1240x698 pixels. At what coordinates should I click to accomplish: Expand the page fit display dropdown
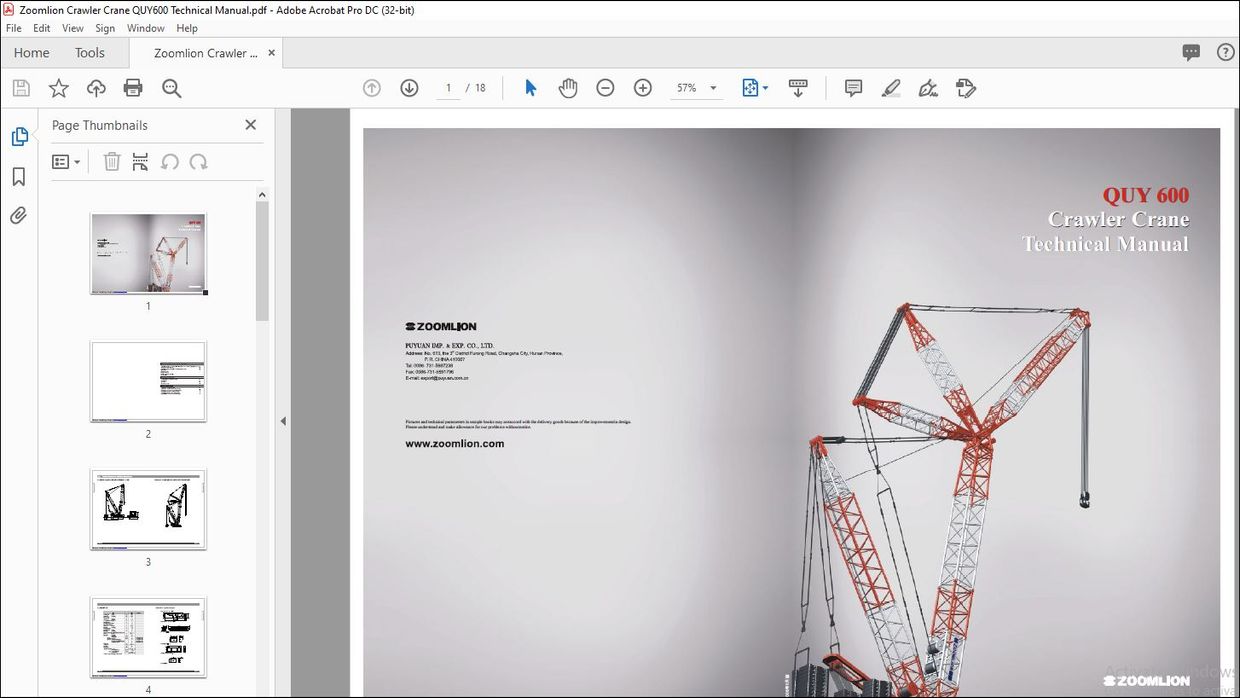pyautogui.click(x=764, y=88)
